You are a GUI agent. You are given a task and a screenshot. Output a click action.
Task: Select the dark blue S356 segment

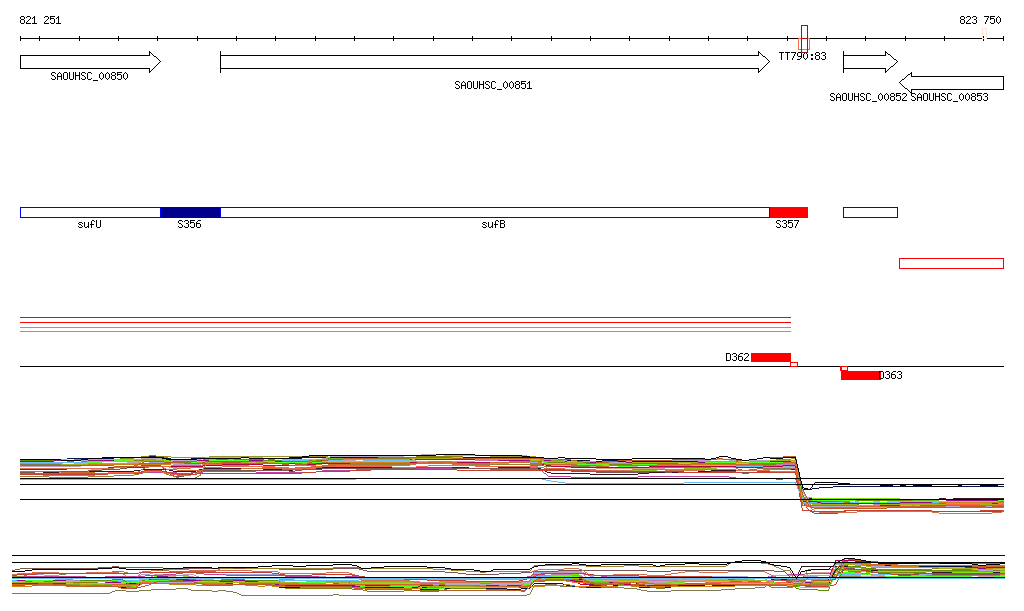point(190,212)
